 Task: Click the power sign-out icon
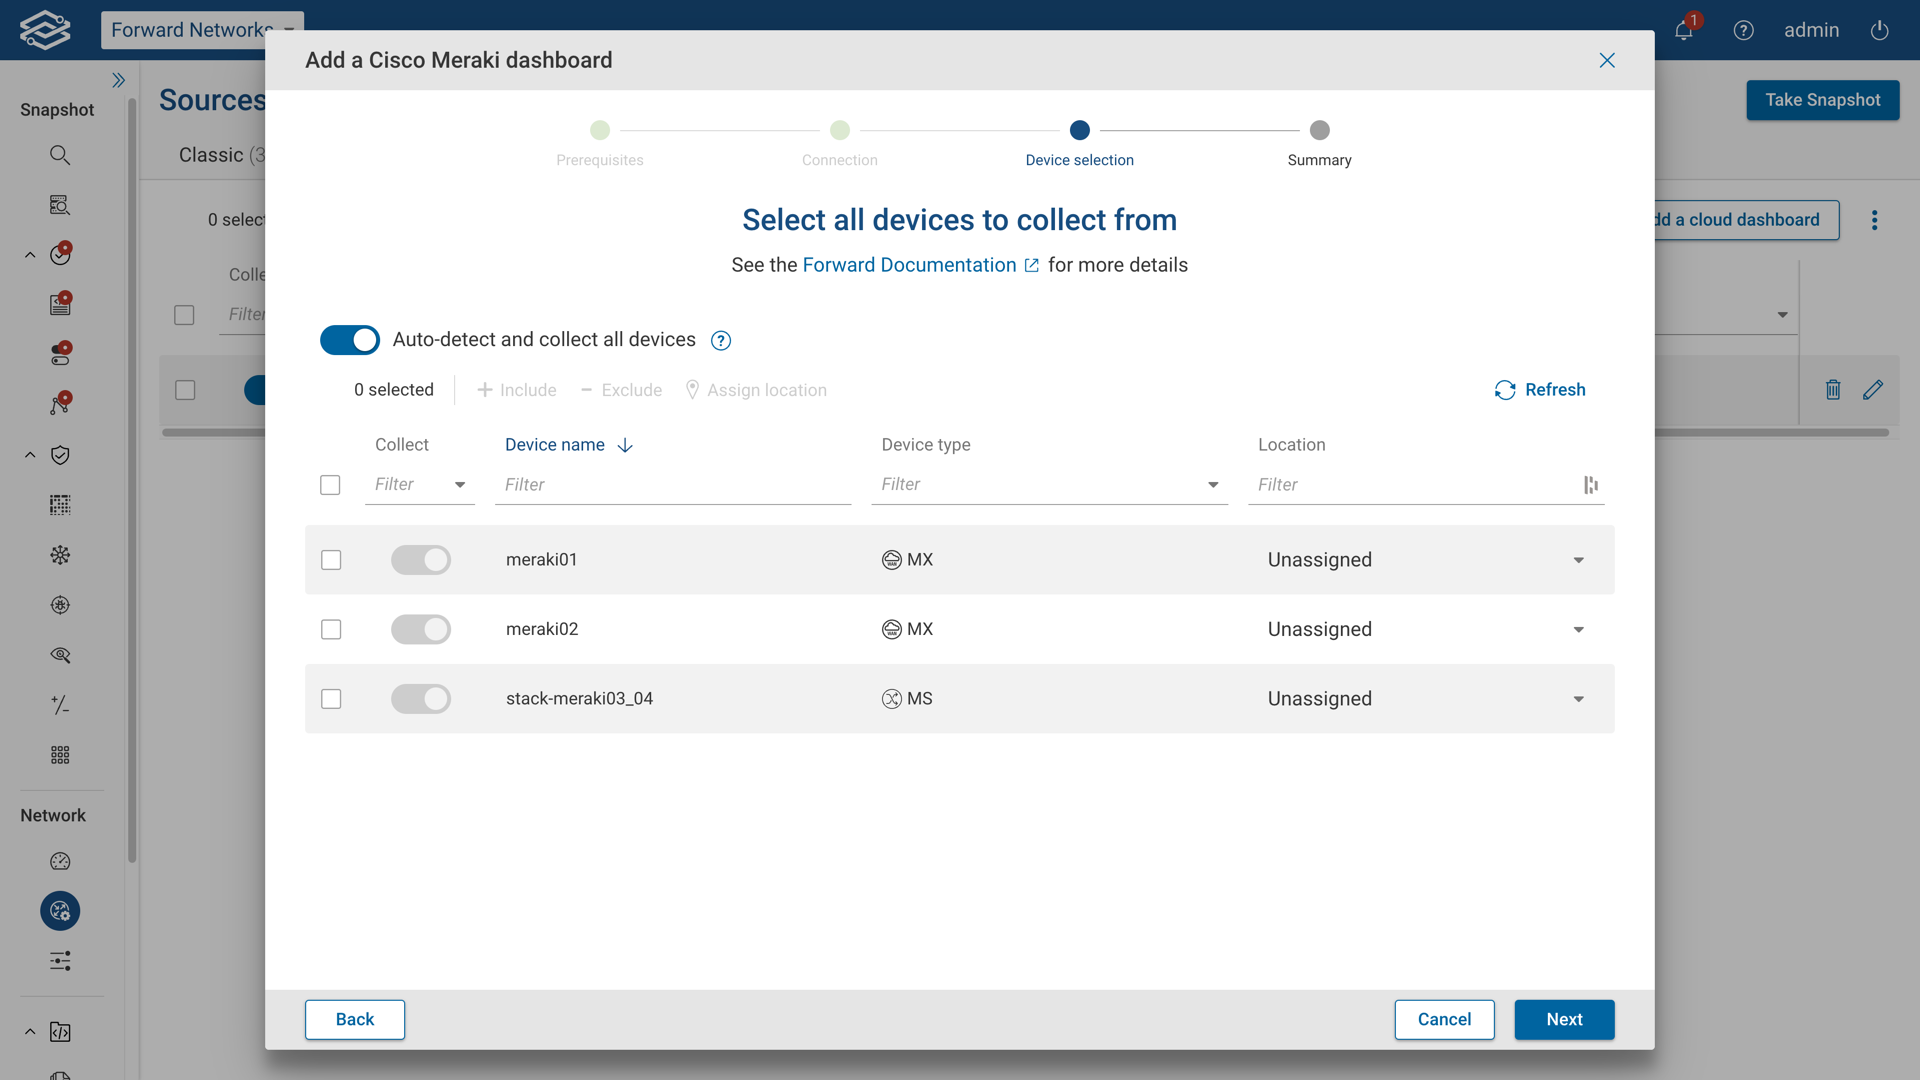click(1879, 30)
